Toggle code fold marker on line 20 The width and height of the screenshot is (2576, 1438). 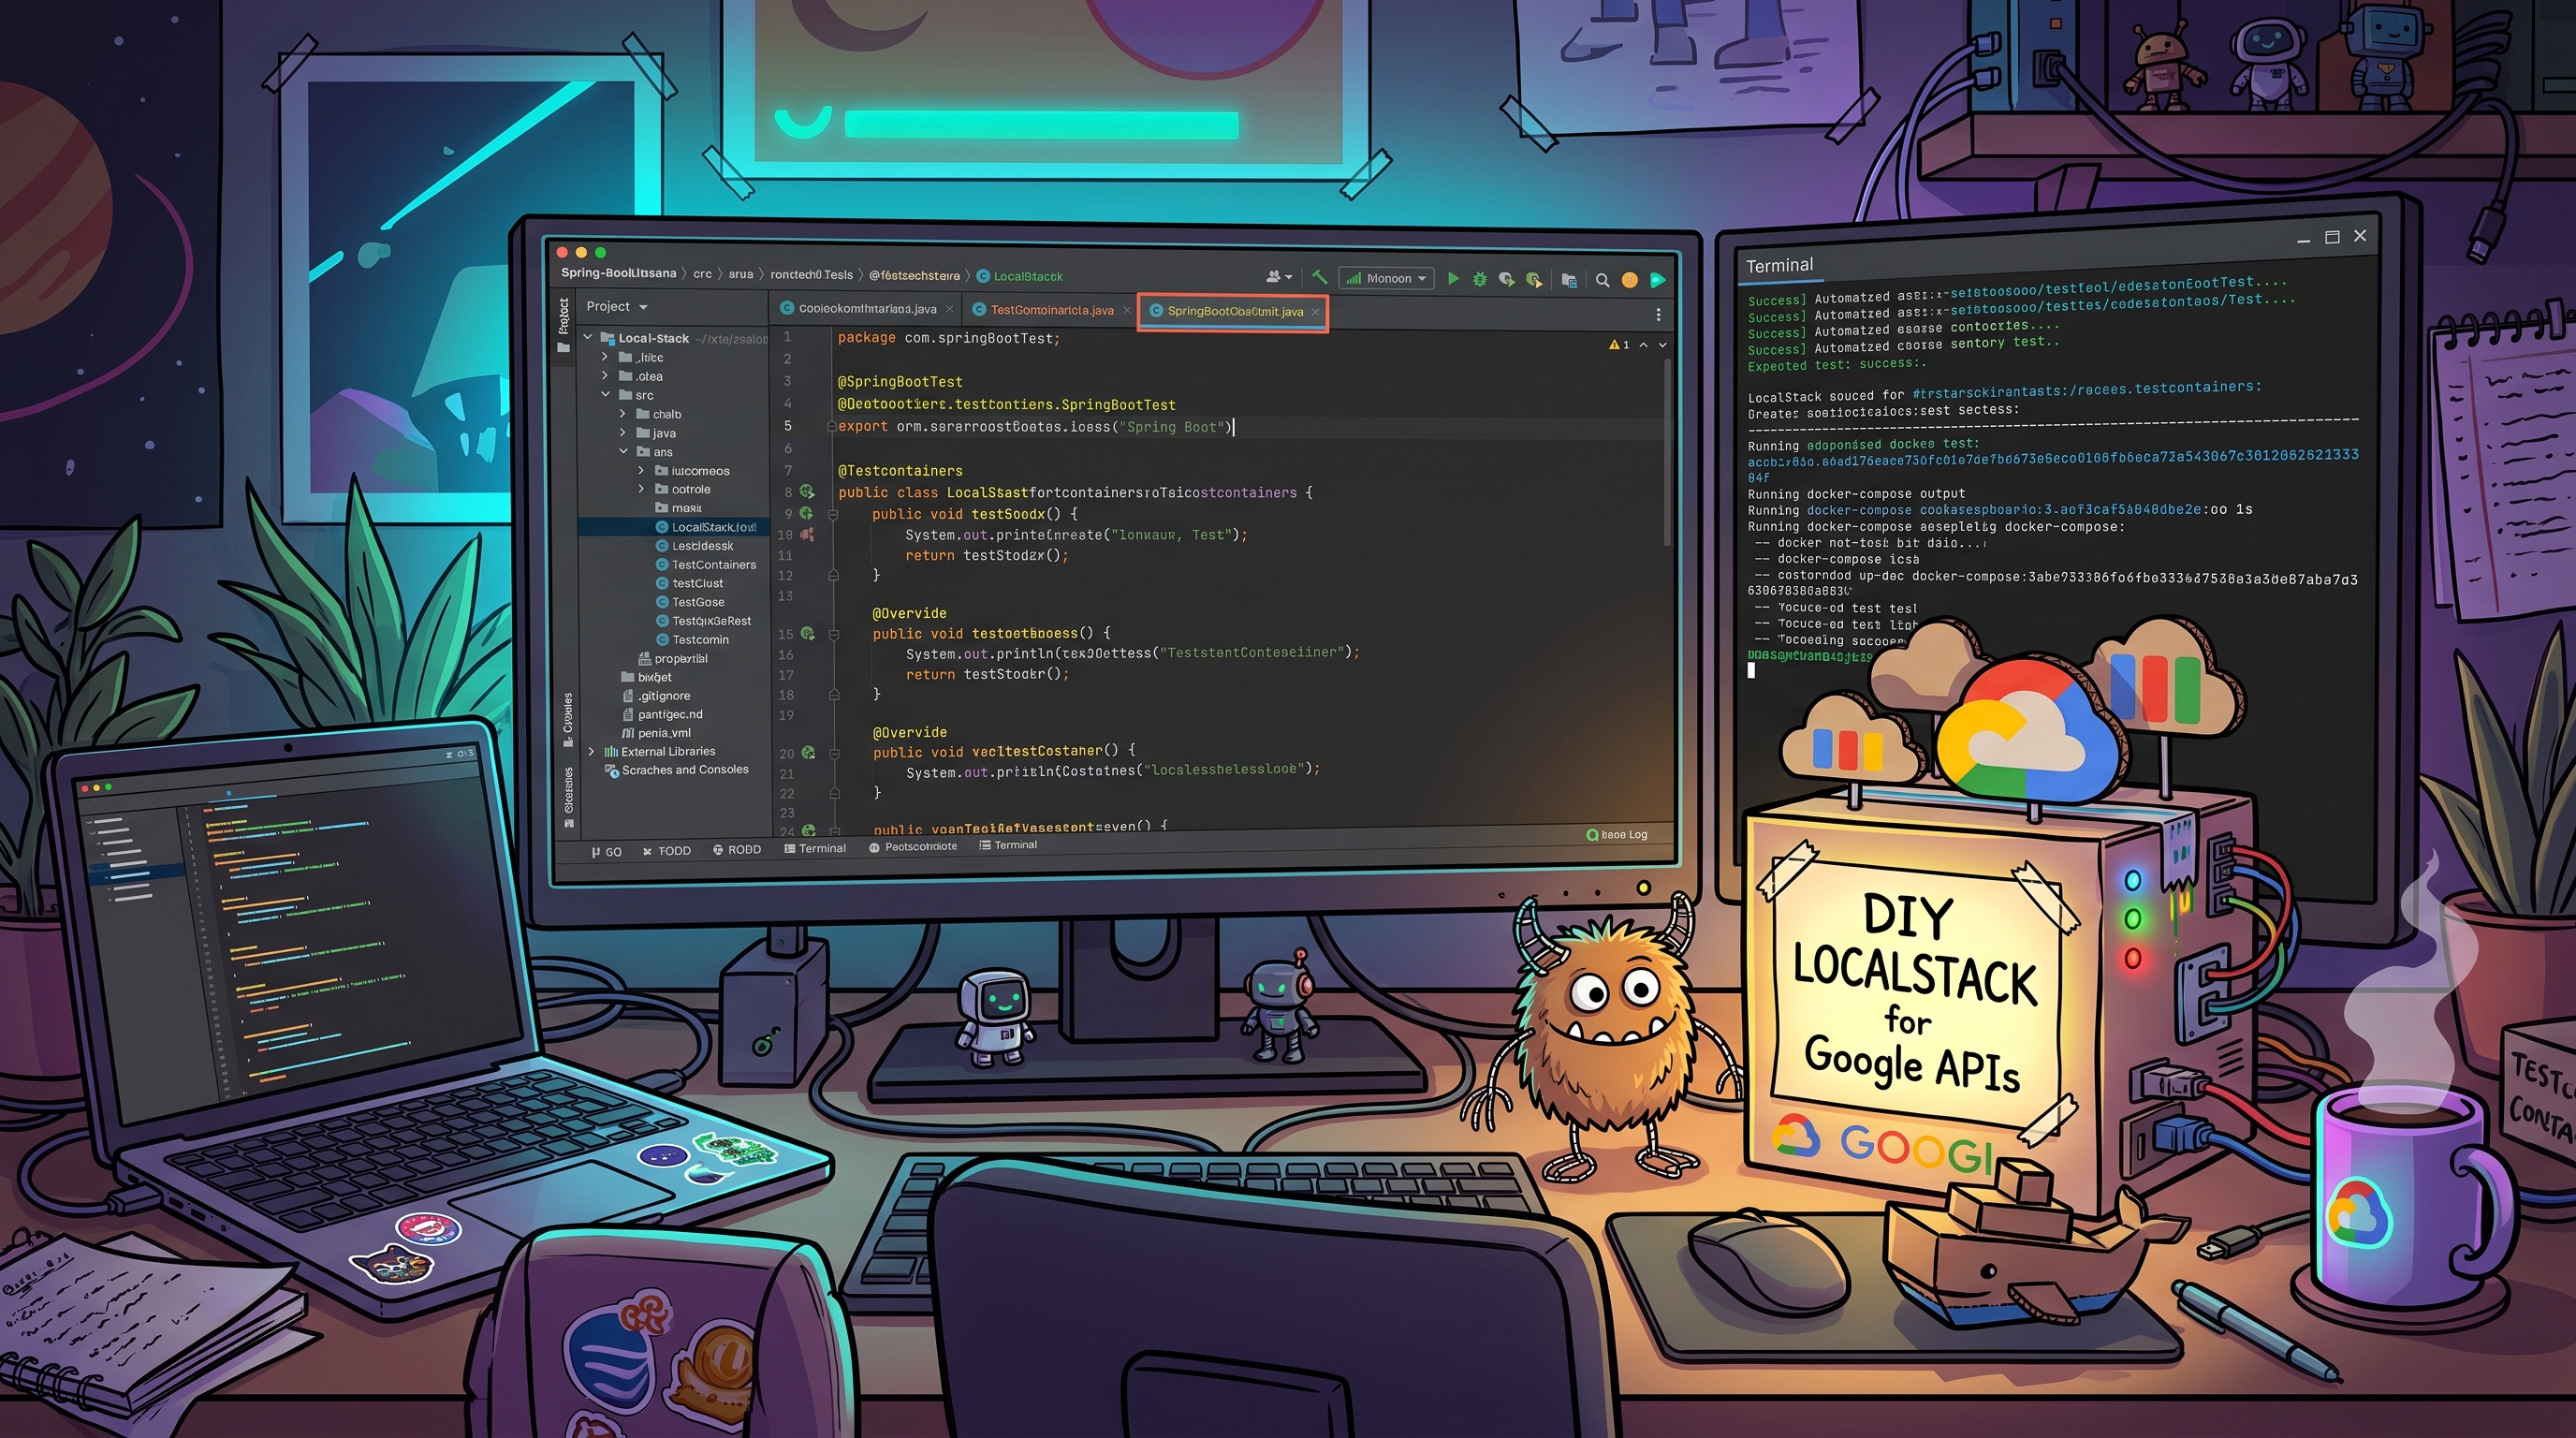834,753
